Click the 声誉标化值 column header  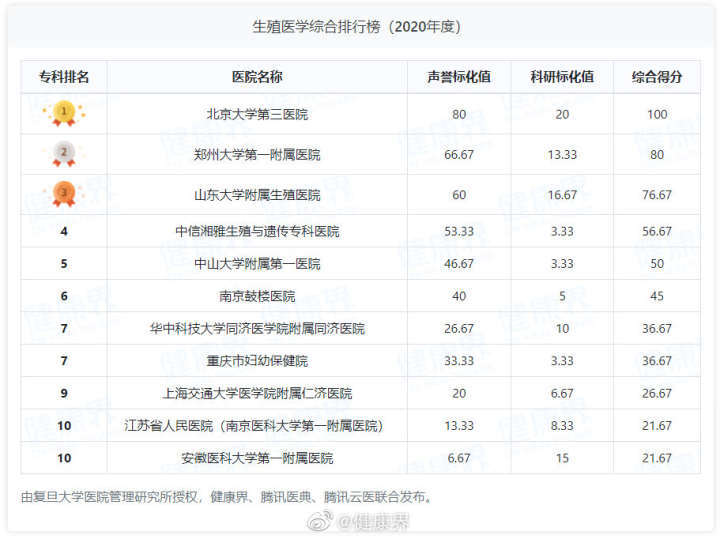[x=459, y=77]
